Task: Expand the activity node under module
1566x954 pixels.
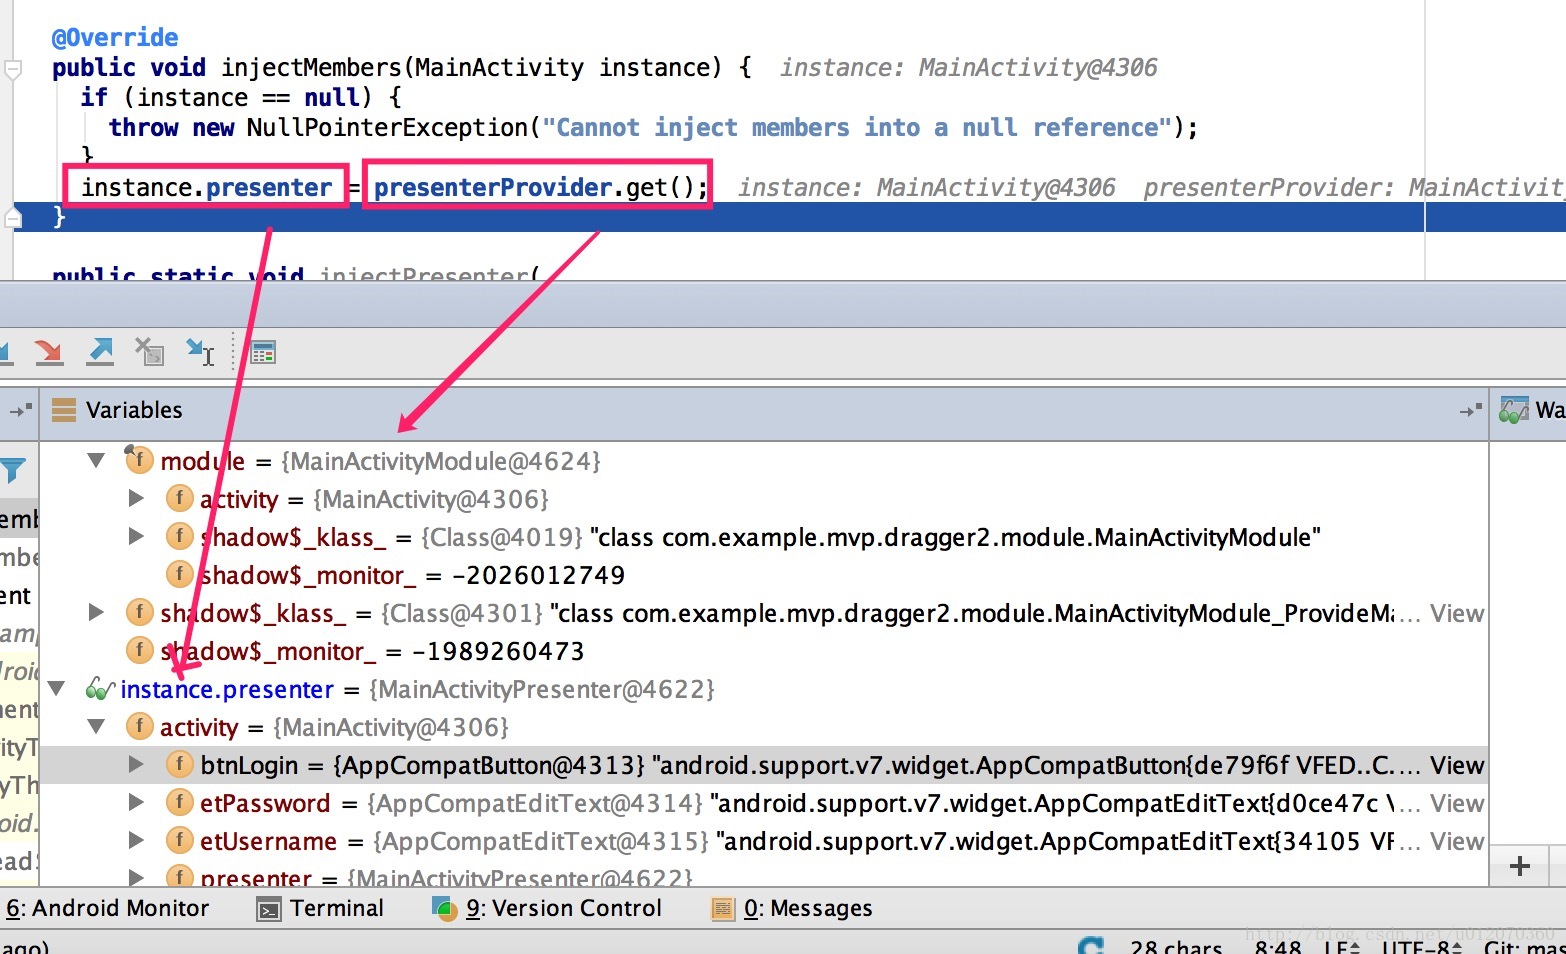Action: (x=136, y=498)
